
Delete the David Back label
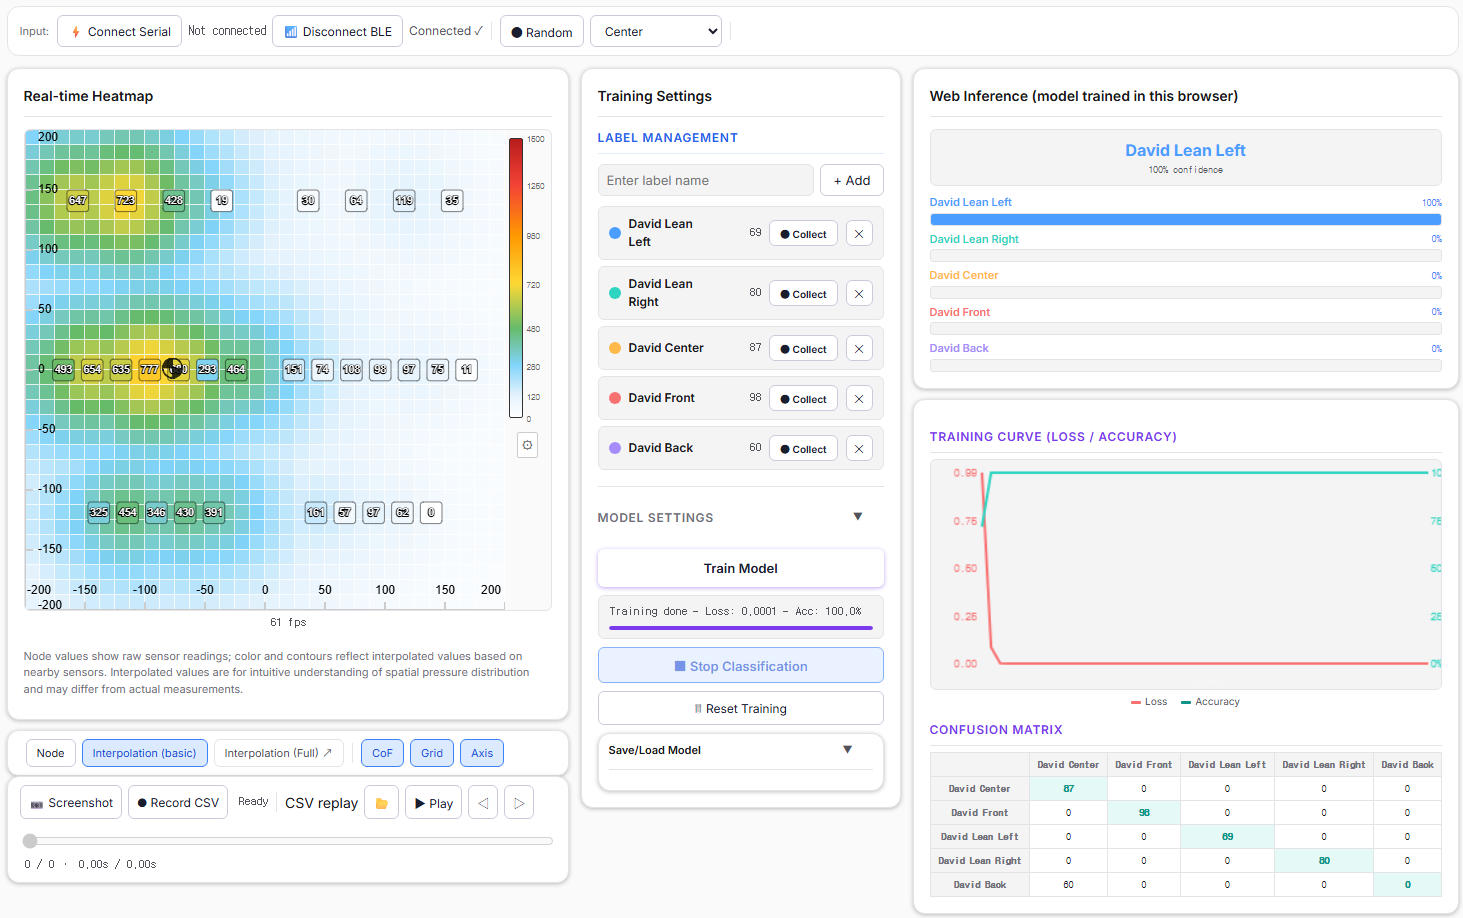click(859, 449)
